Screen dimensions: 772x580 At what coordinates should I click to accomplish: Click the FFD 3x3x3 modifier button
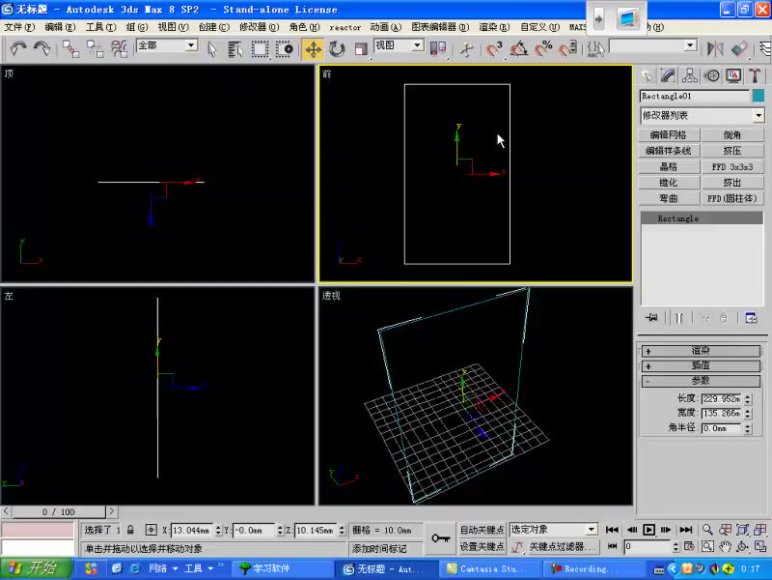click(732, 167)
